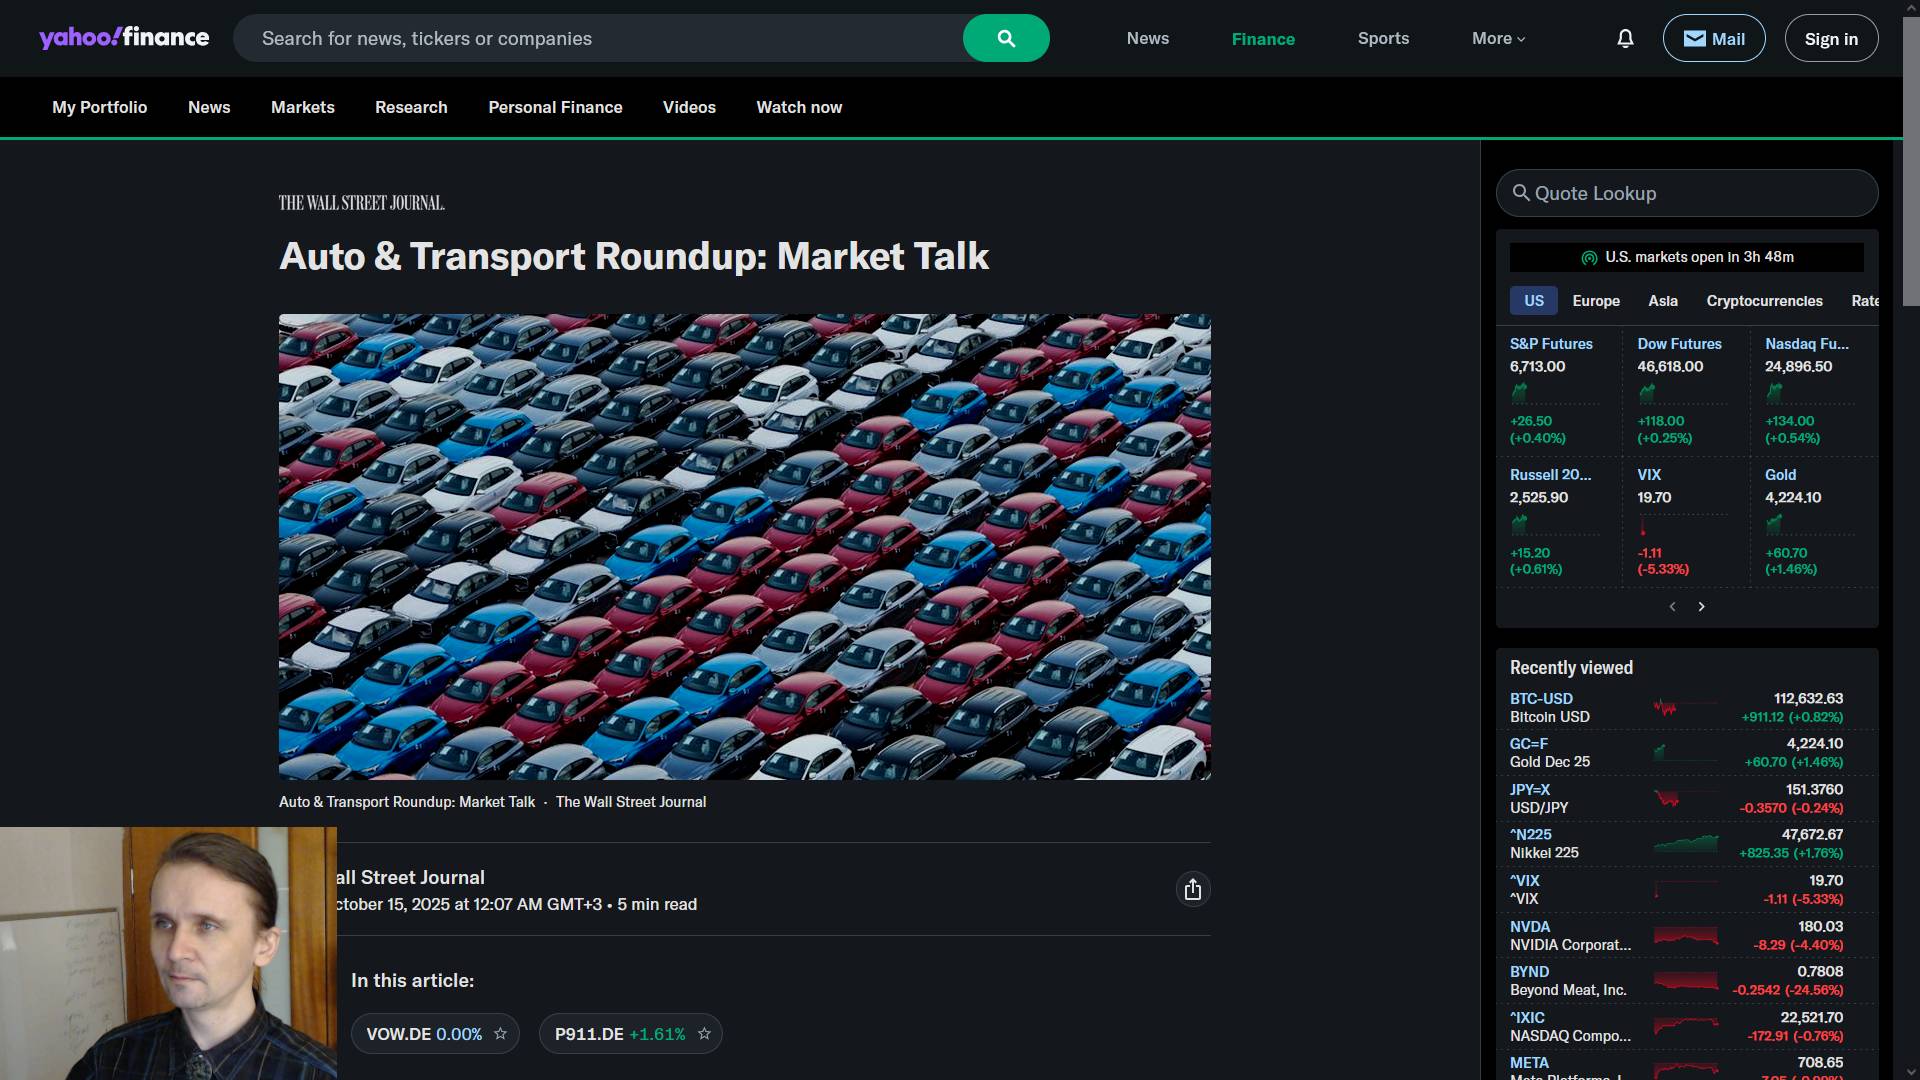Expand the More dropdown menu
1920x1080 pixels.
coord(1498,38)
